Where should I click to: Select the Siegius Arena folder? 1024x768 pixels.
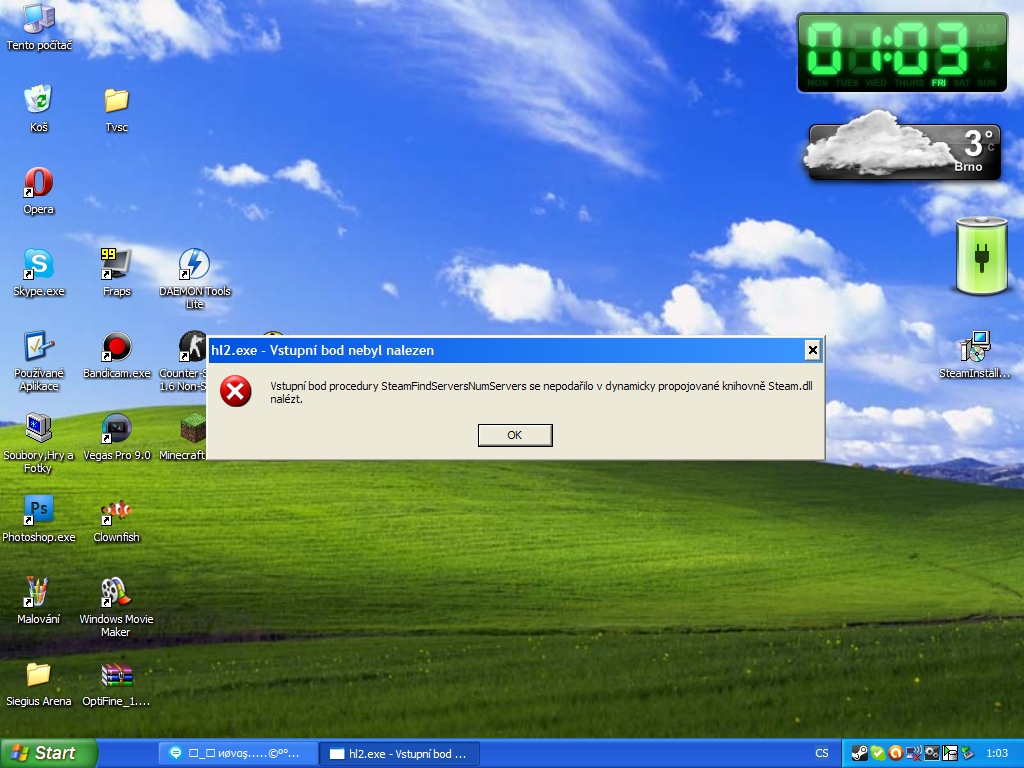(39, 684)
